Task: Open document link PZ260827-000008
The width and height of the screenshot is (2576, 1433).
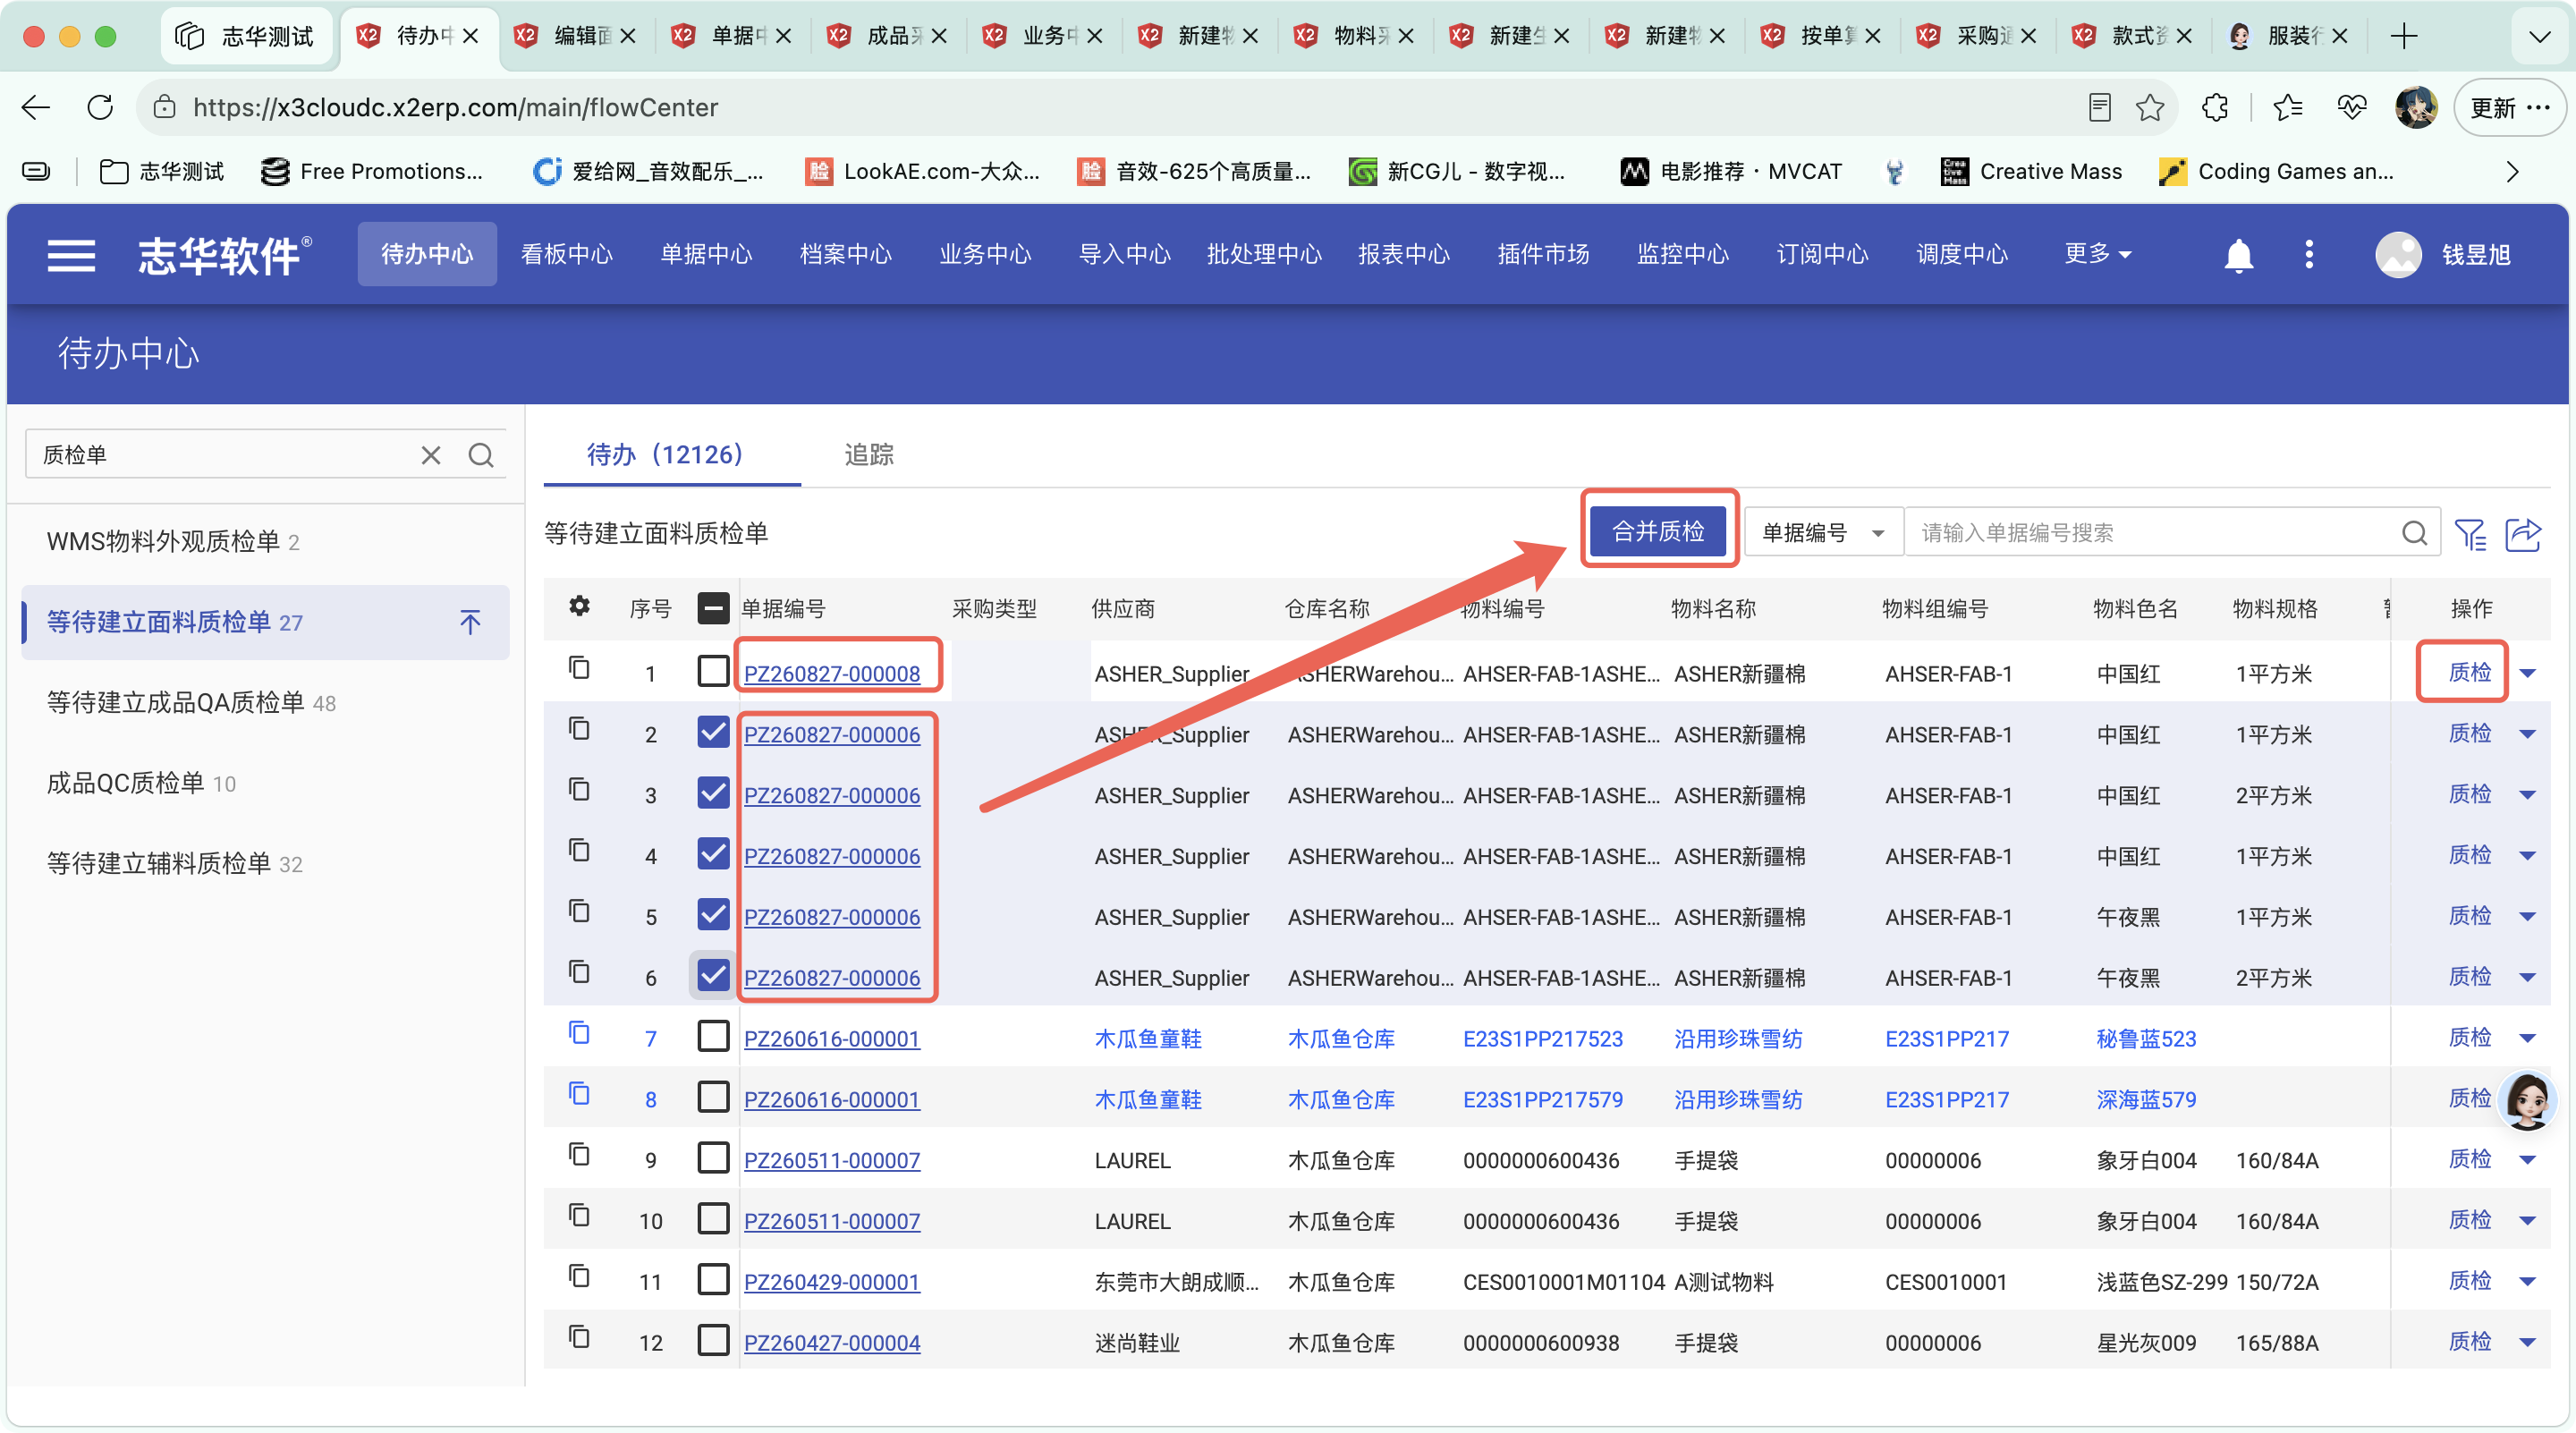Action: (x=831, y=673)
